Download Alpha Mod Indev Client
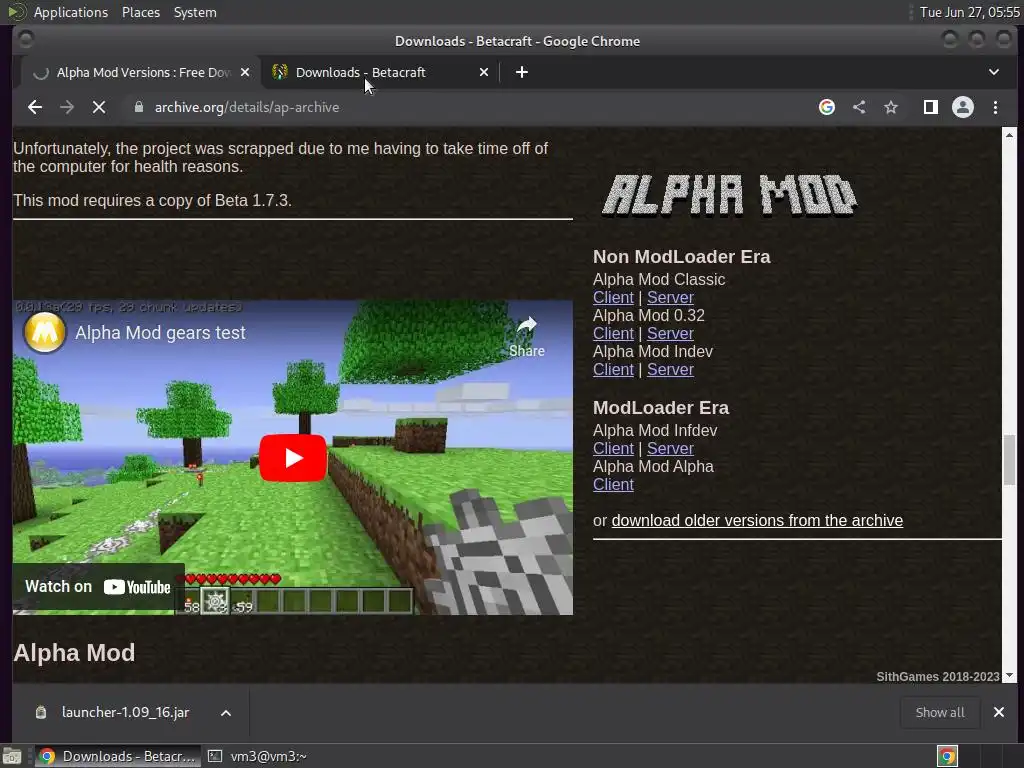This screenshot has width=1024, height=768. [613, 369]
